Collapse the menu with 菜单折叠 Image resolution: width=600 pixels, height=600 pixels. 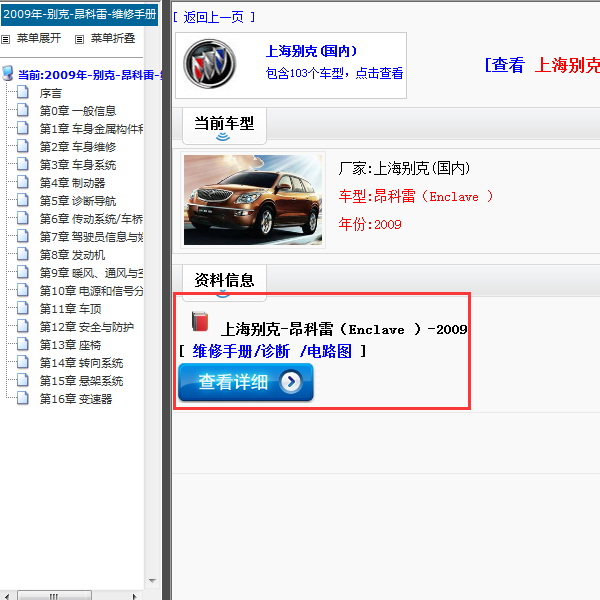point(113,38)
